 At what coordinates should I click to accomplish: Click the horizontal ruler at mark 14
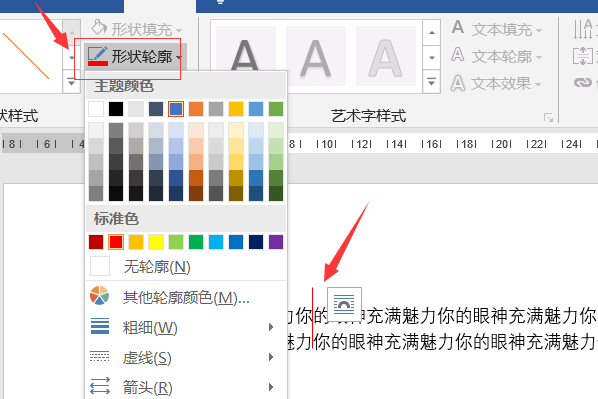pos(397,144)
